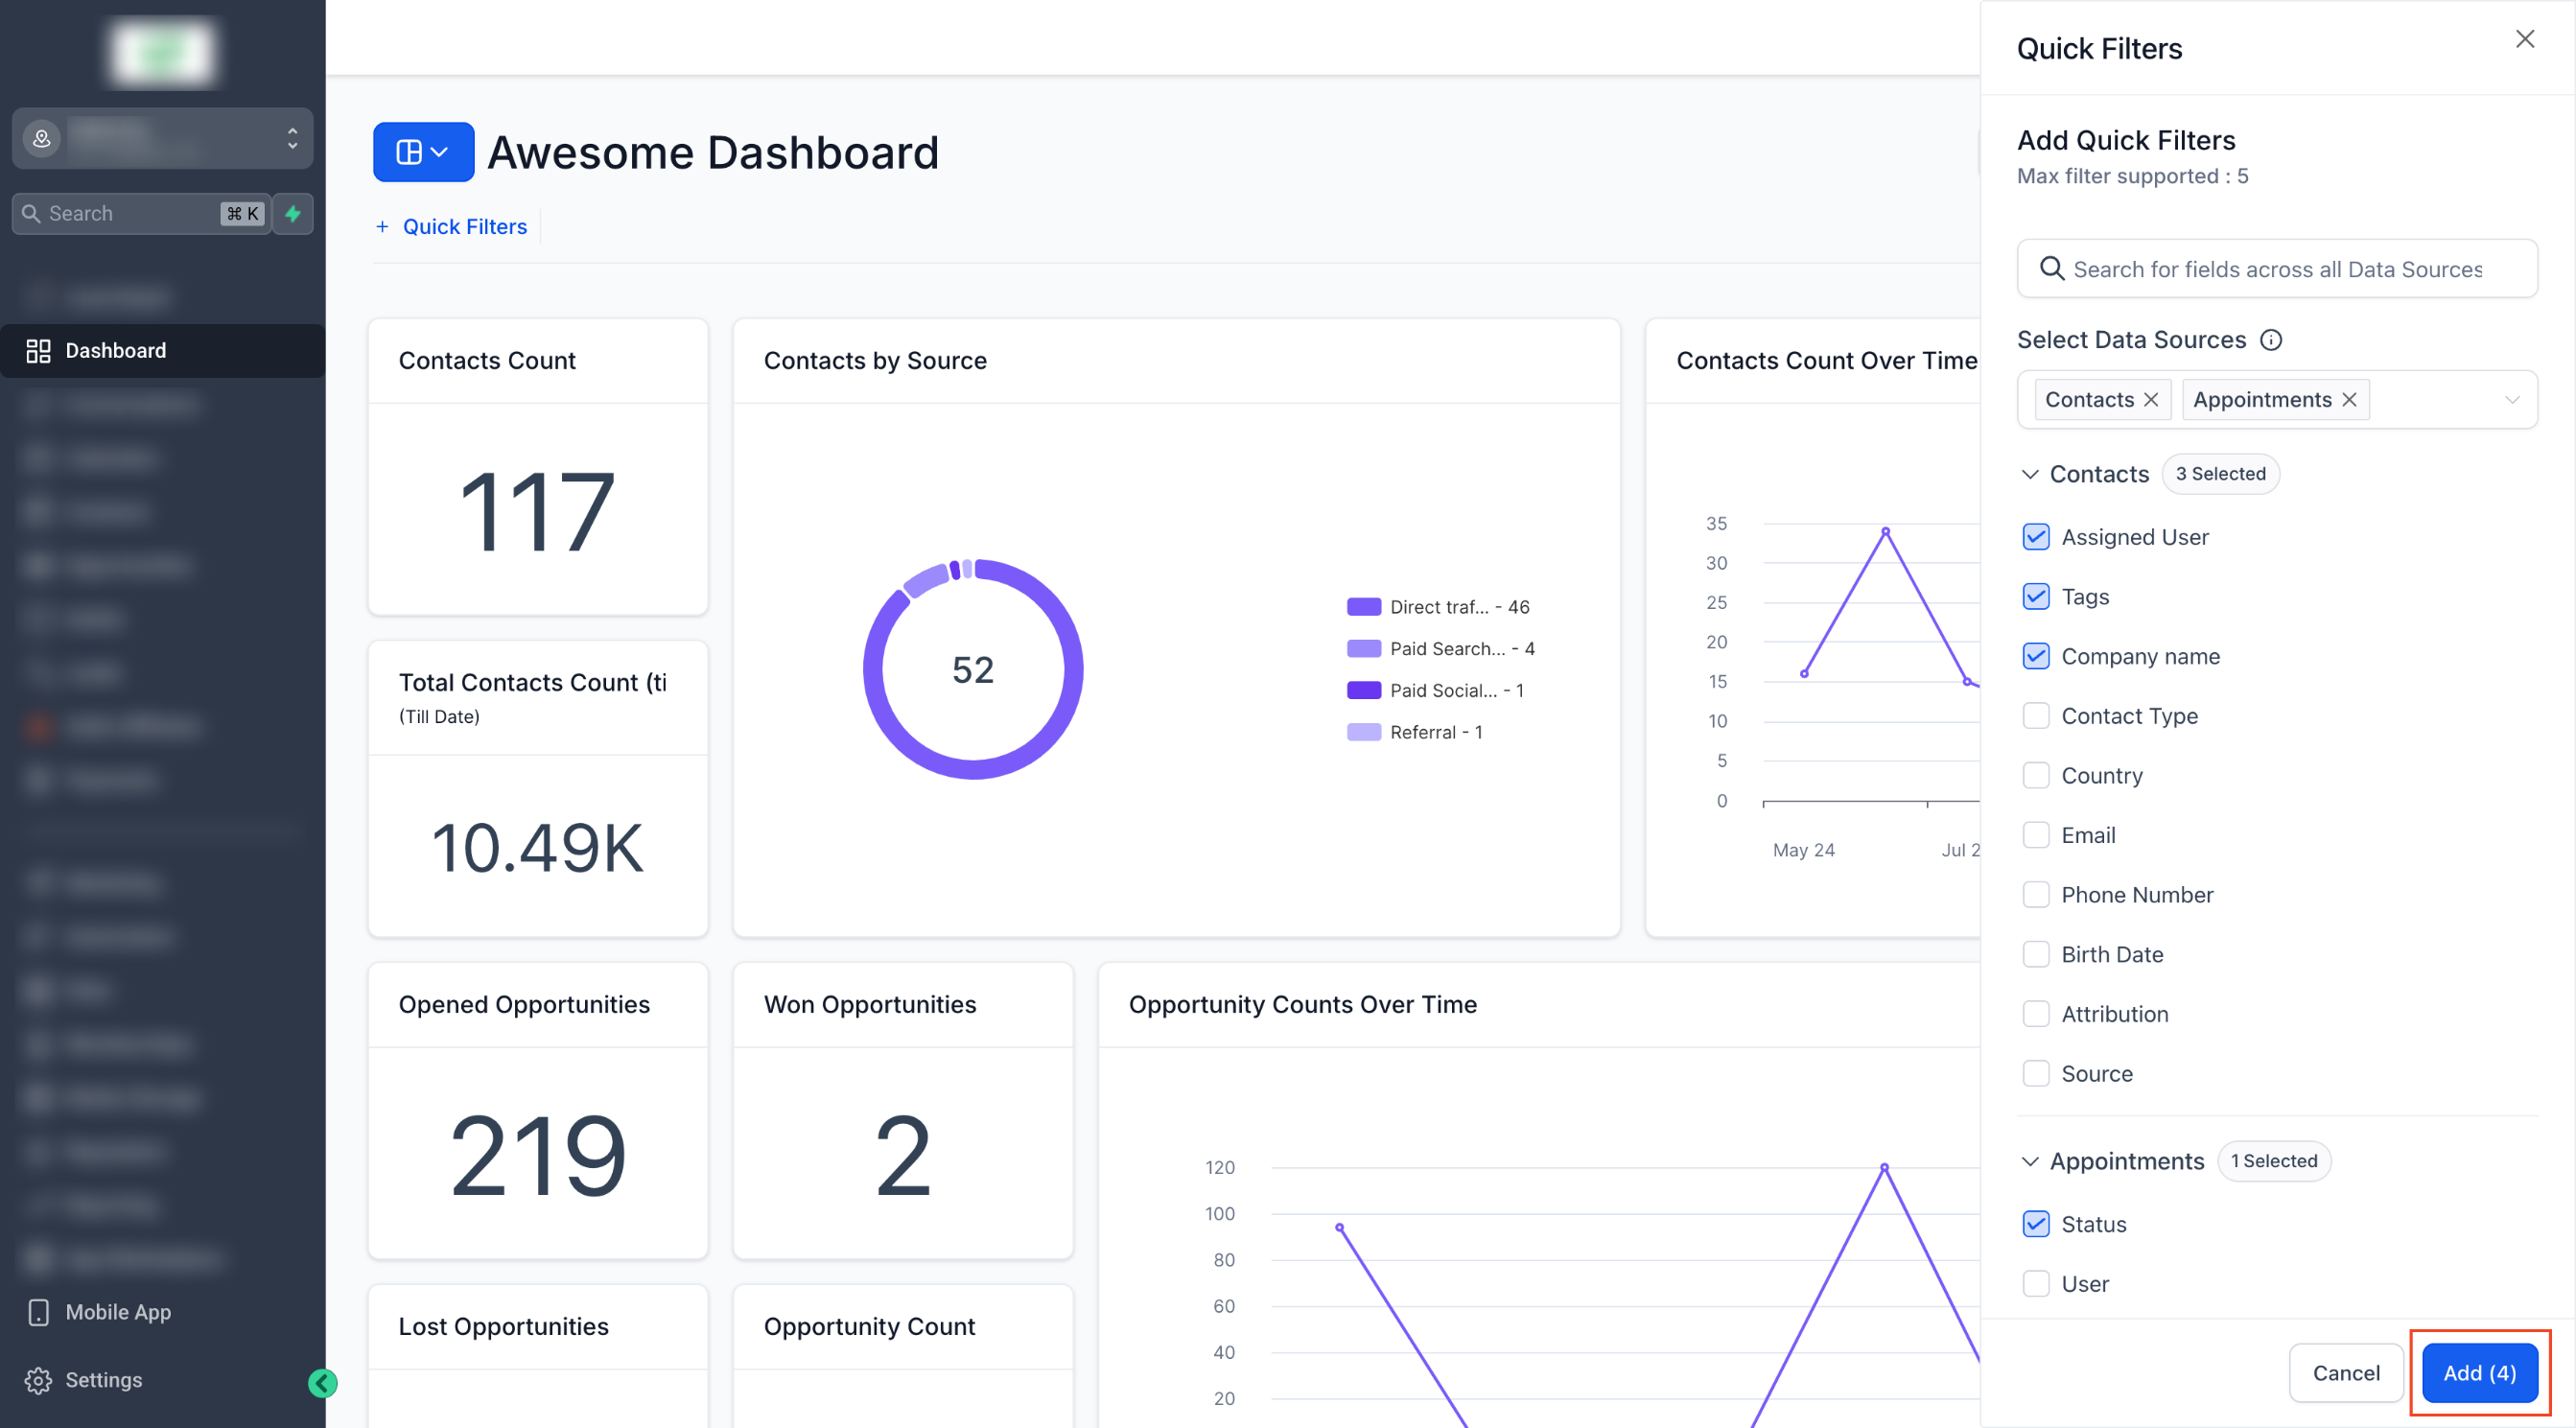
Task: Remove the Appointments data source tag
Action: pyautogui.click(x=2349, y=400)
